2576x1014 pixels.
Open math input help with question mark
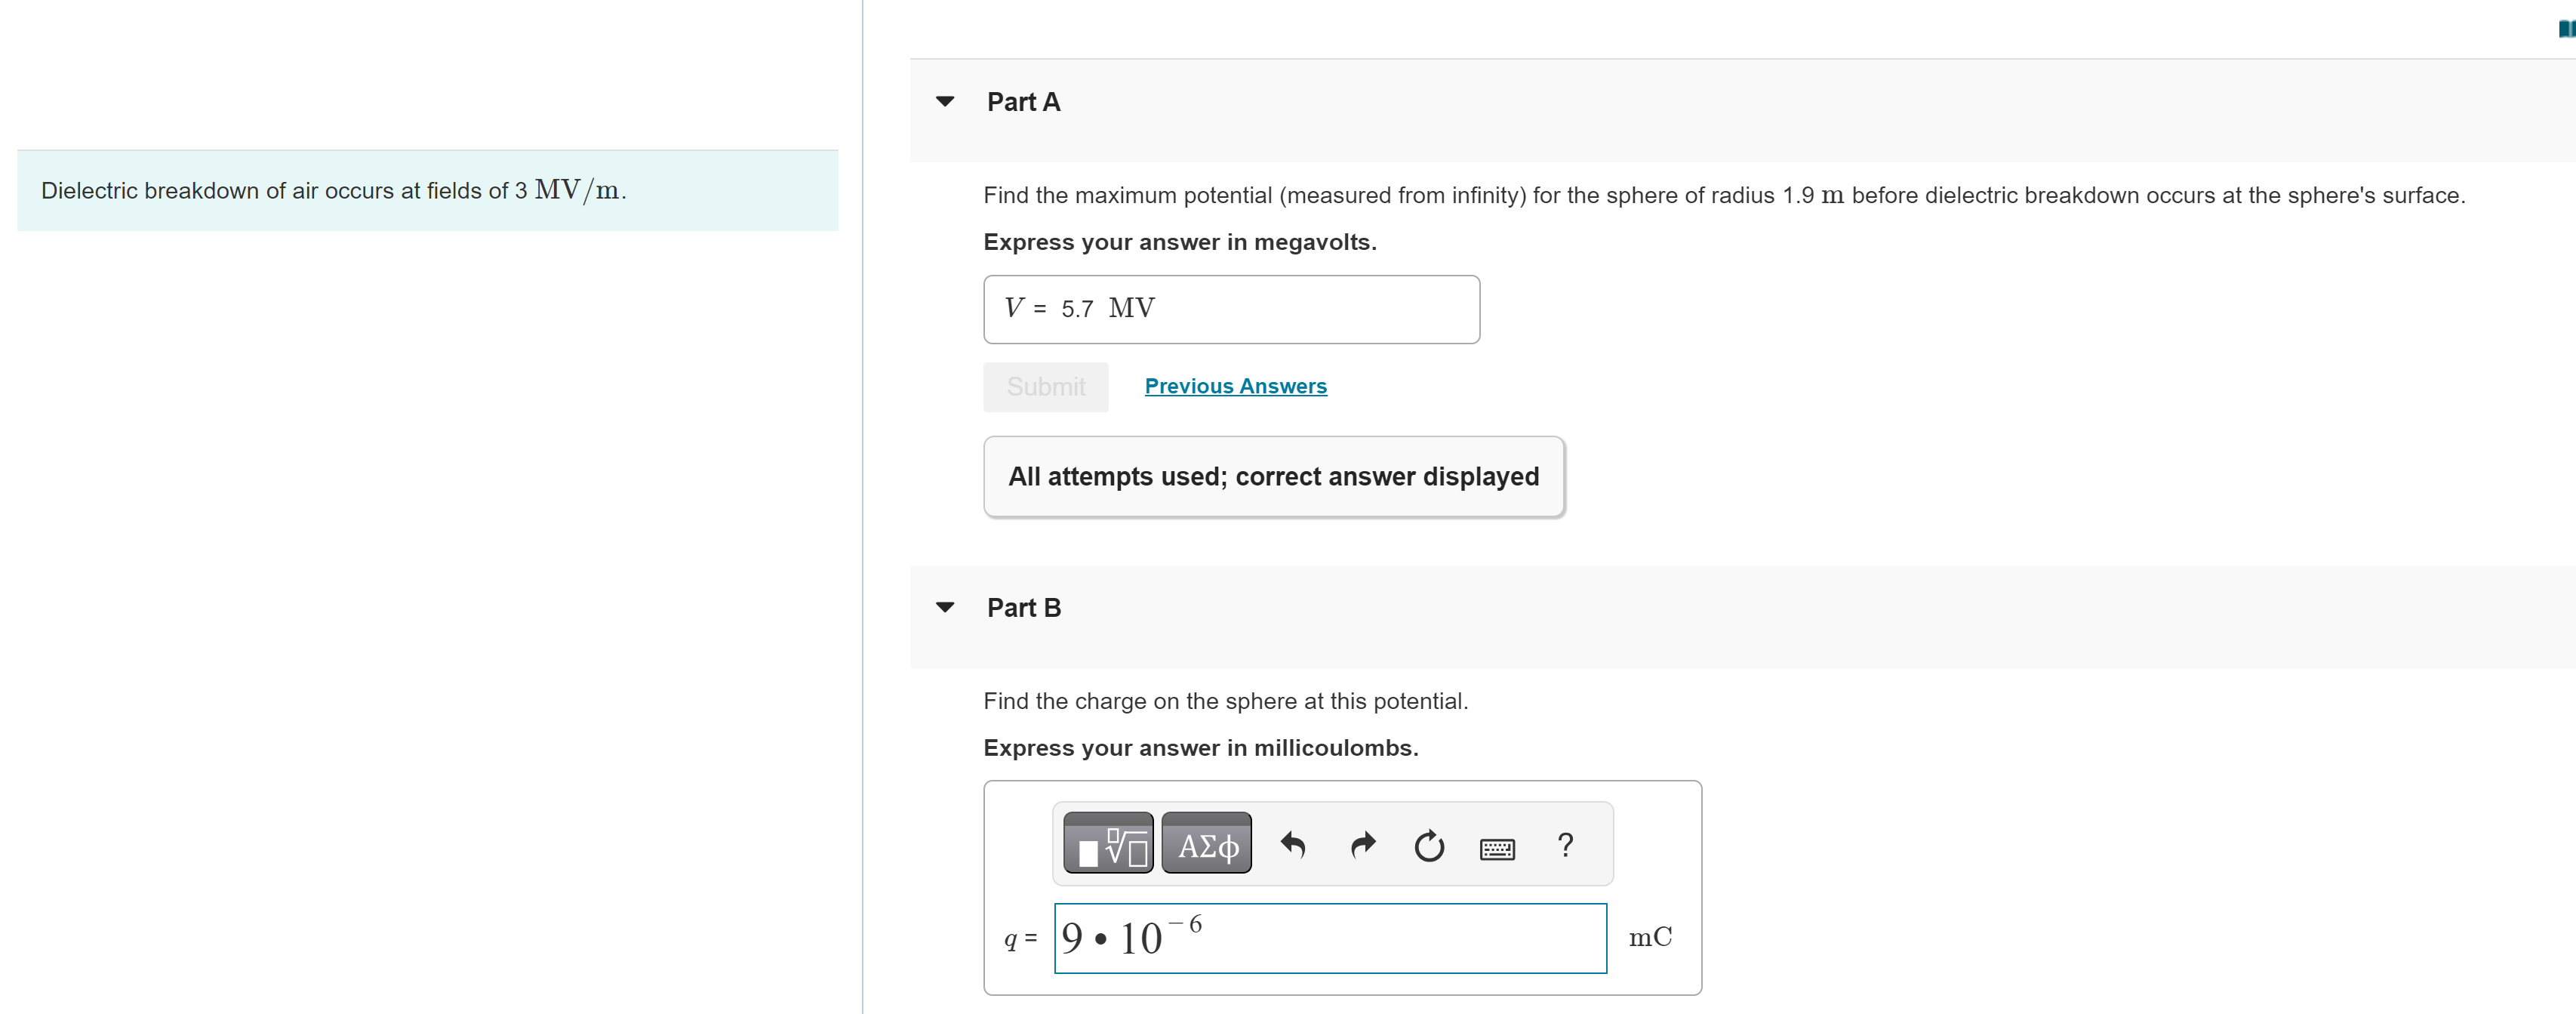coord(1563,845)
